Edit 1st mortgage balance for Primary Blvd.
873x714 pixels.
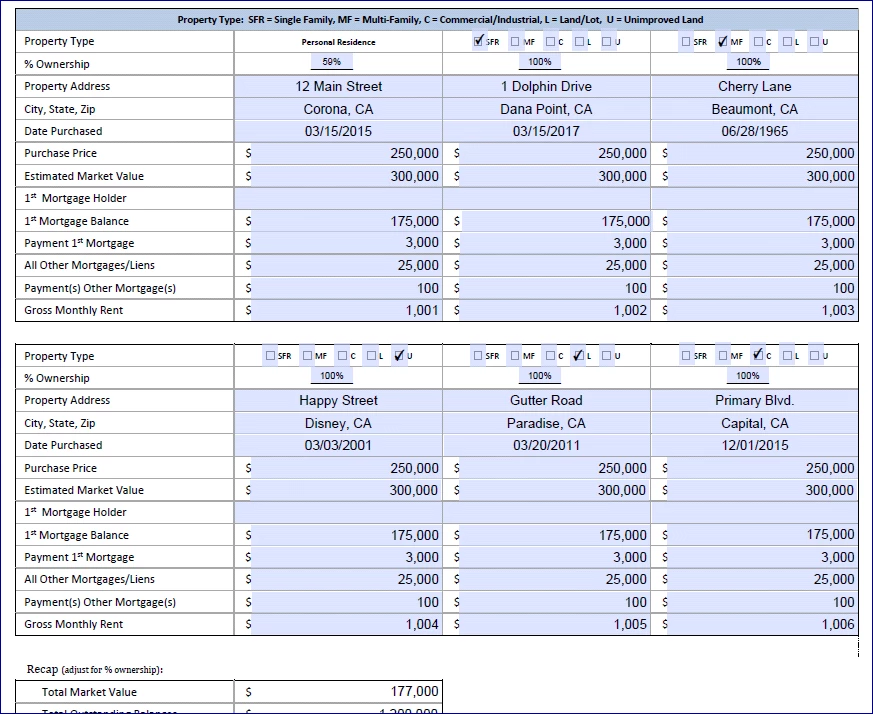pyautogui.click(x=762, y=535)
